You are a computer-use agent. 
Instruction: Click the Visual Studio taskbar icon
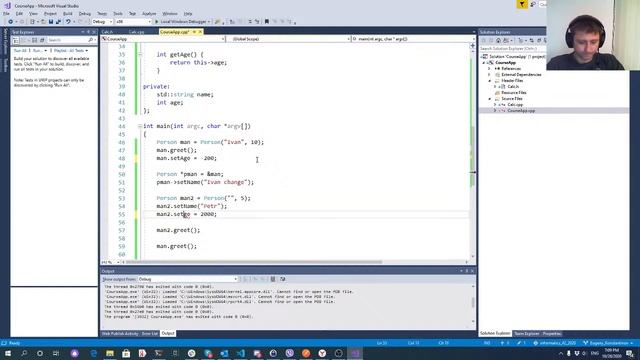click(x=355, y=353)
